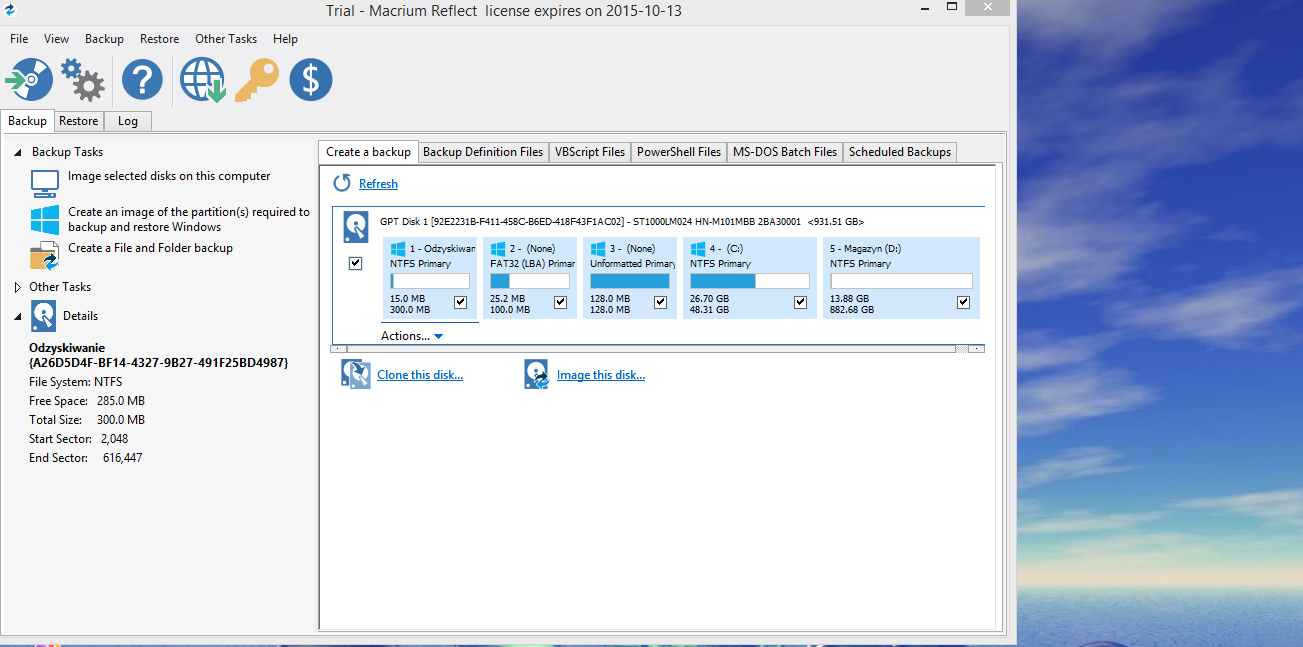Toggle checkbox for Magazyn (D:) partition
1303x647 pixels.
pos(963,302)
